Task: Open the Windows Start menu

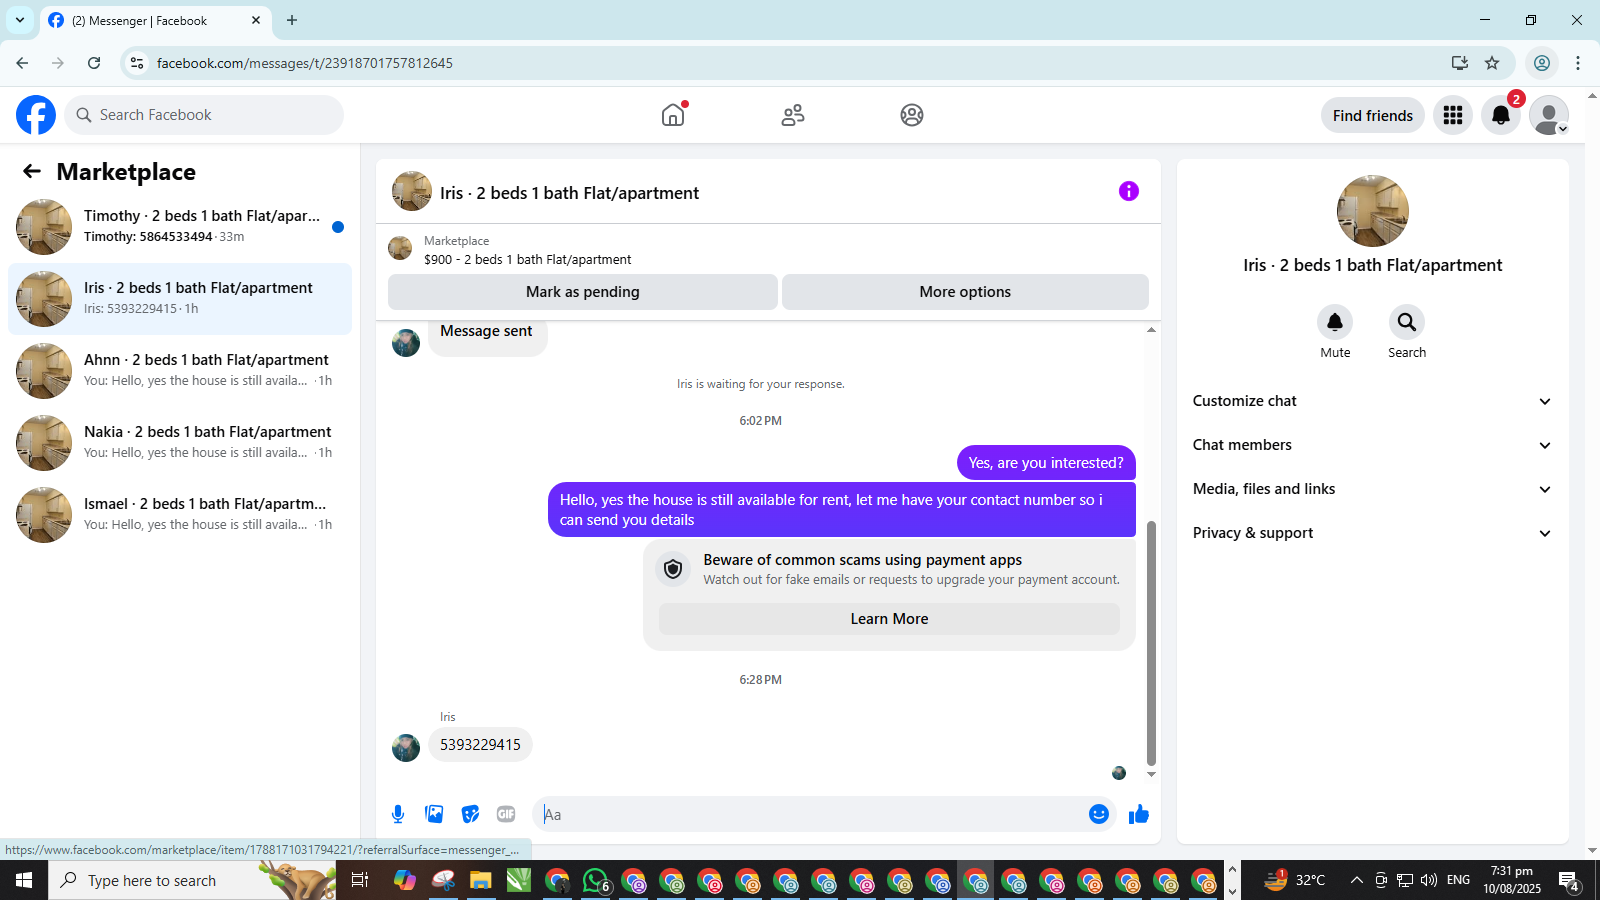Action: click(24, 881)
